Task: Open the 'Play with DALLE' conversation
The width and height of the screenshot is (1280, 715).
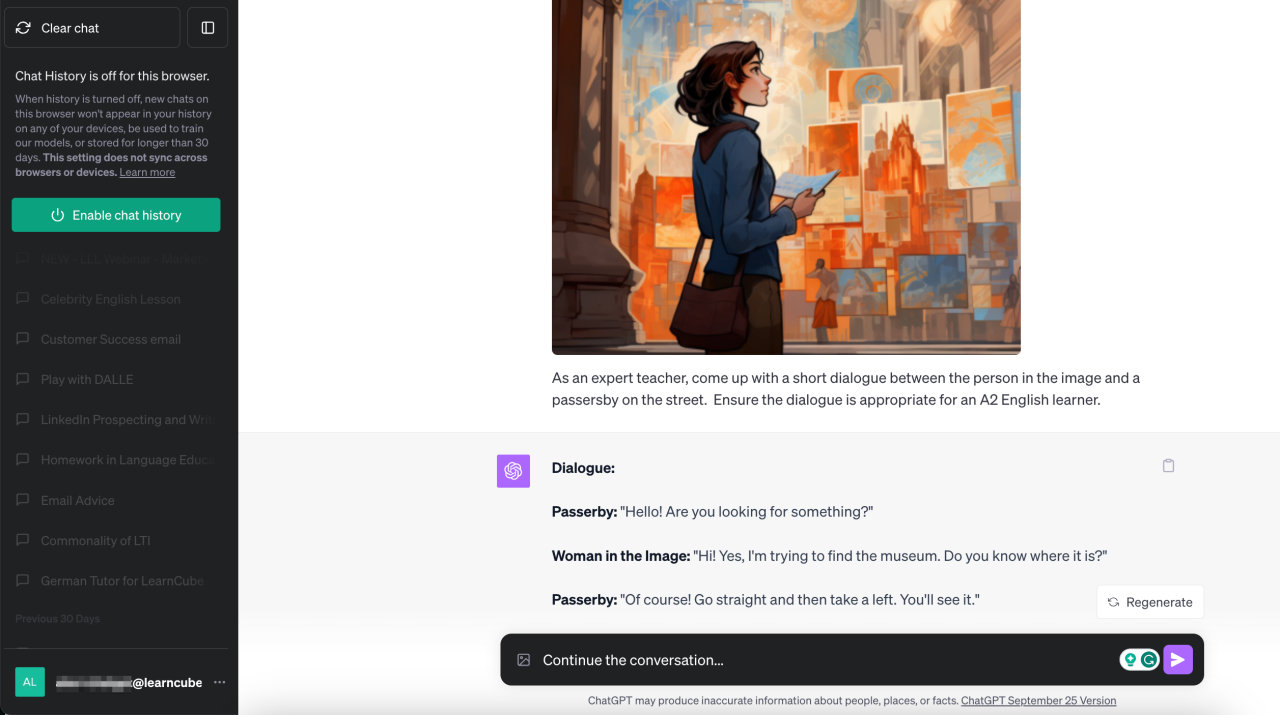Action: pos(86,379)
